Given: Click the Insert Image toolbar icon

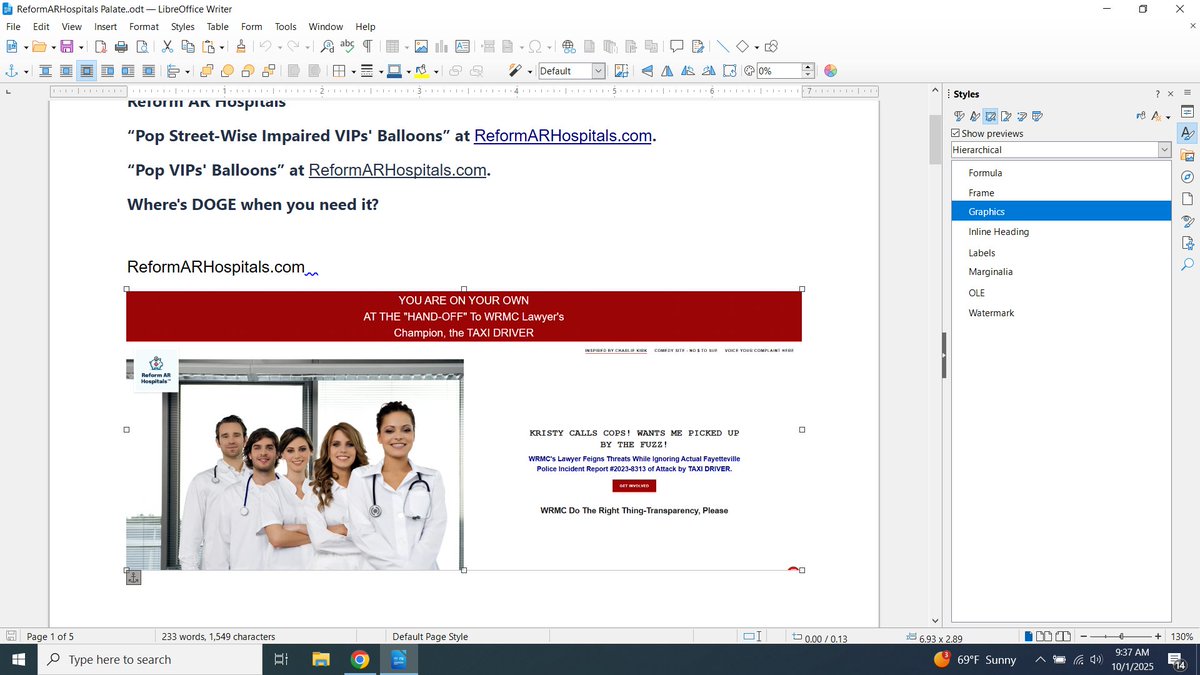Looking at the screenshot, I should coord(421,46).
